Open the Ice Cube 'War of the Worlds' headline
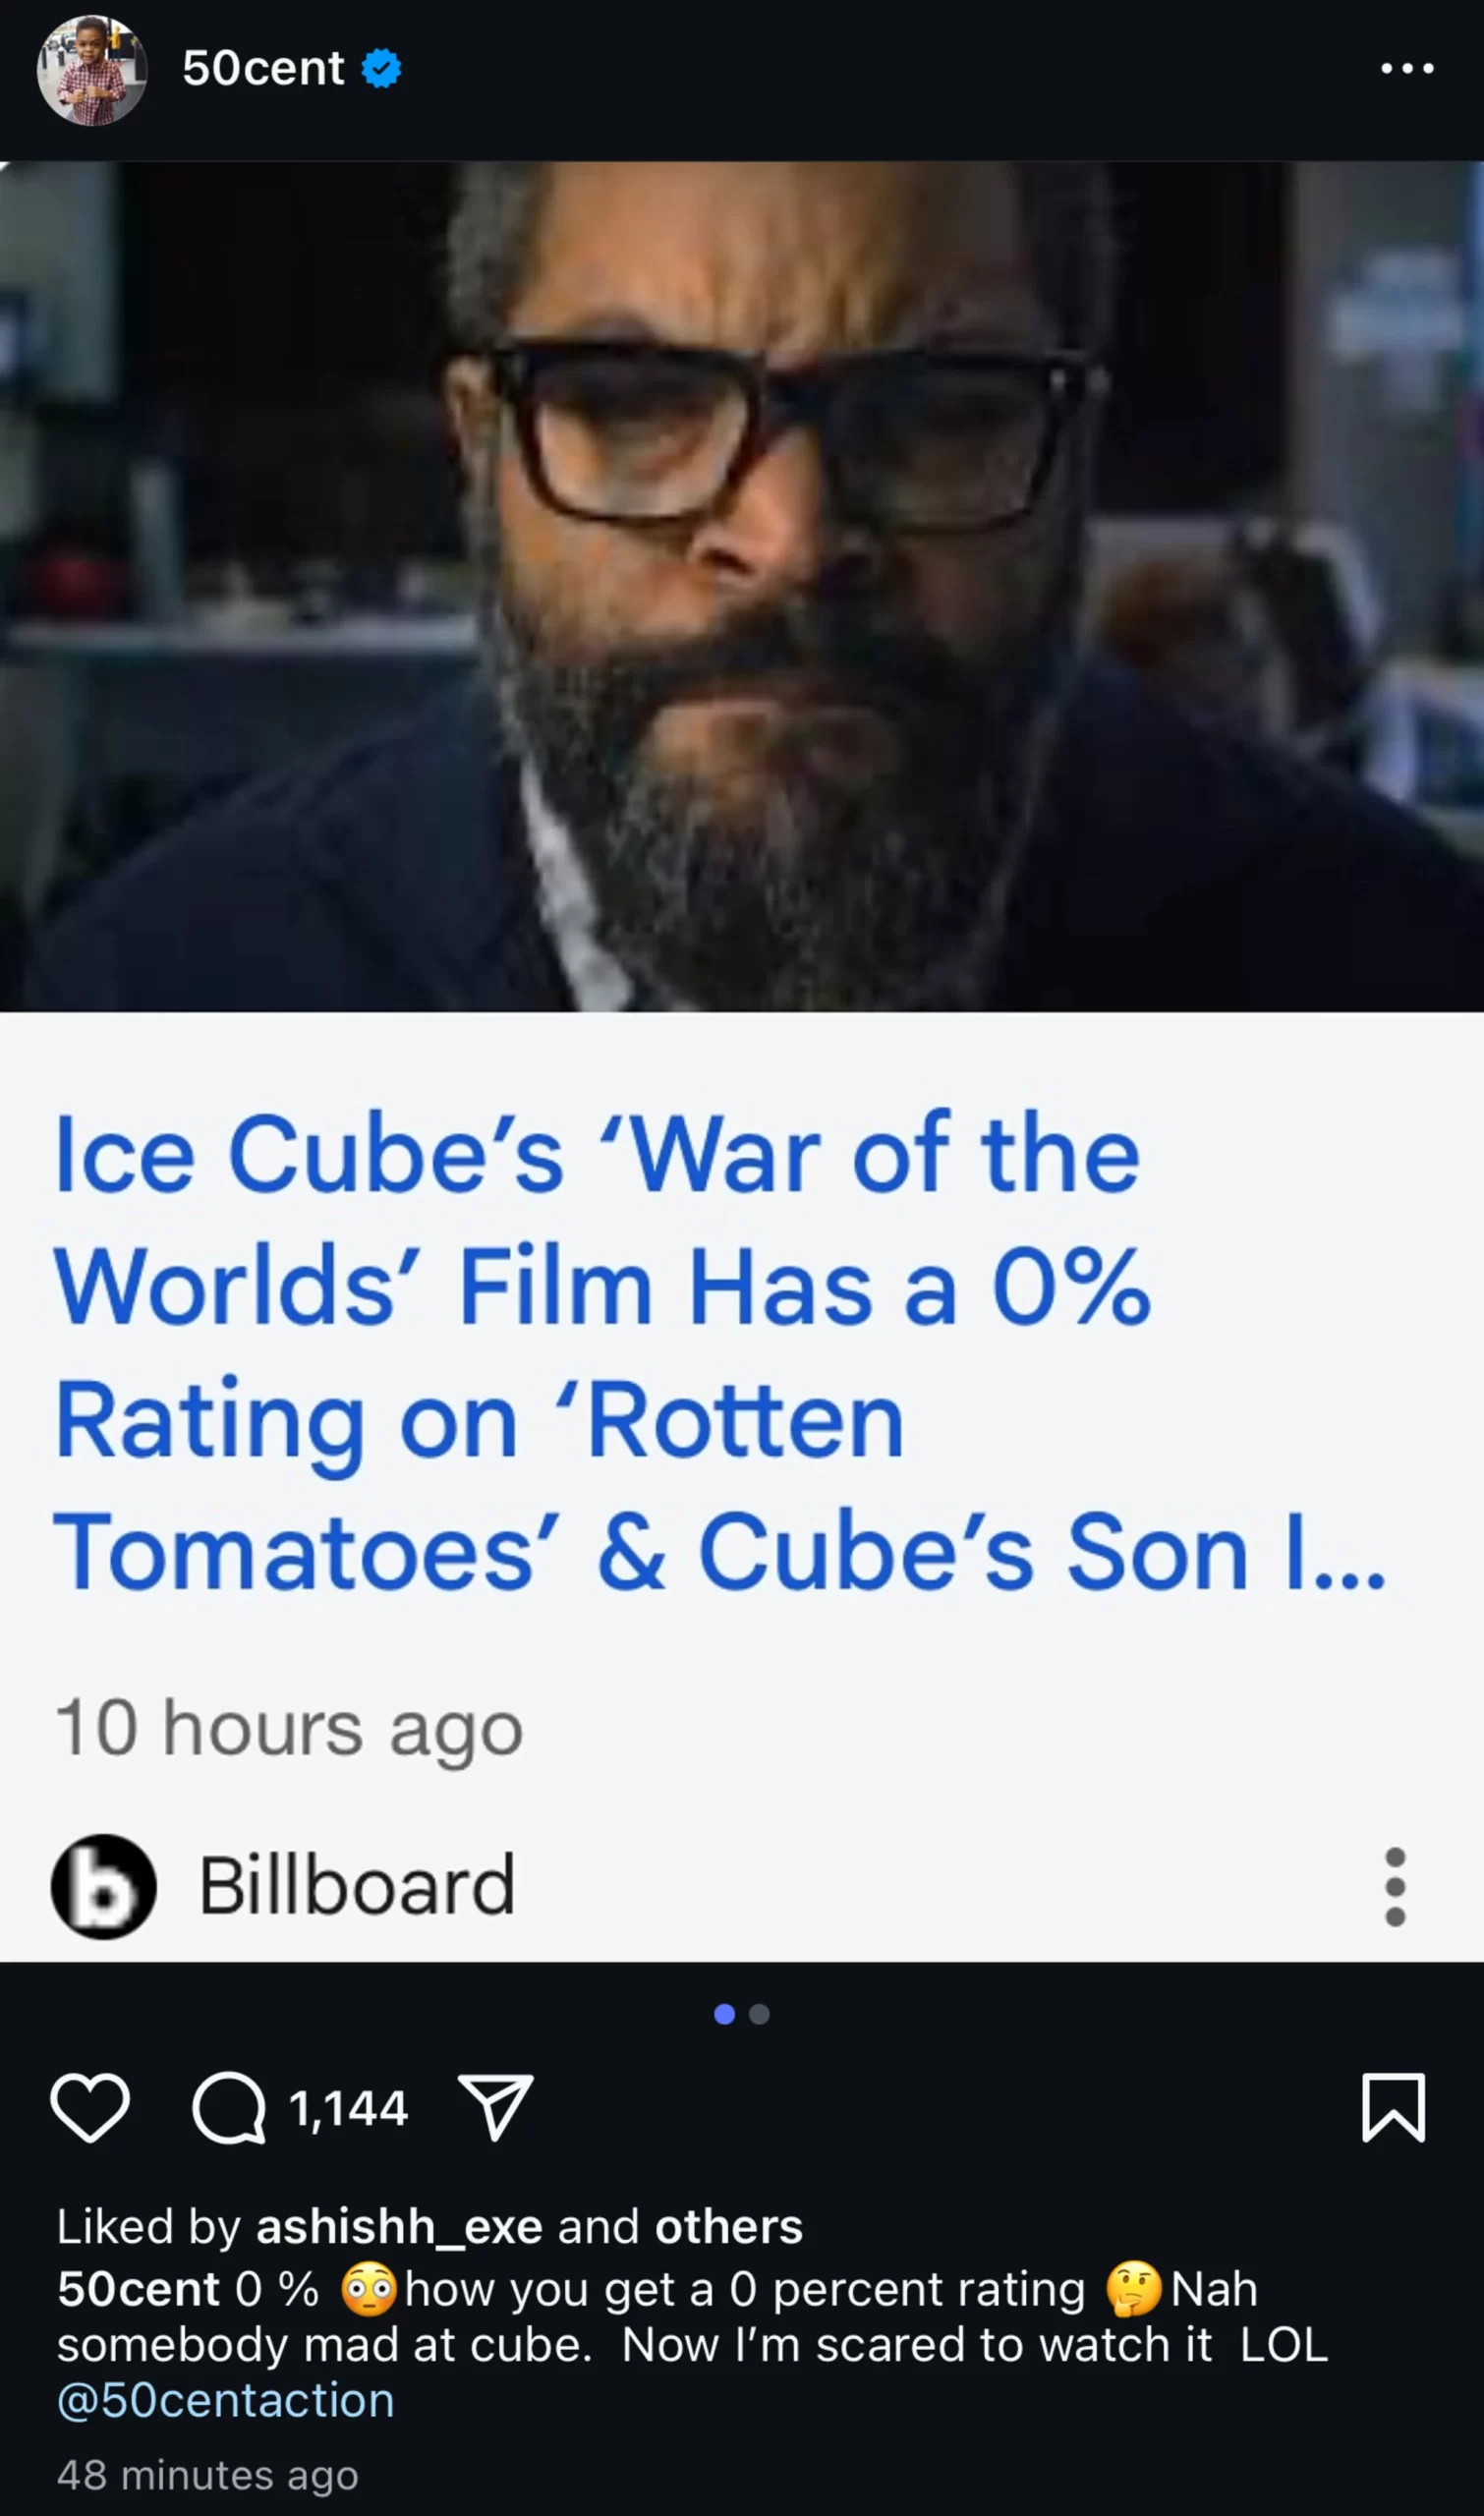 pos(720,1352)
